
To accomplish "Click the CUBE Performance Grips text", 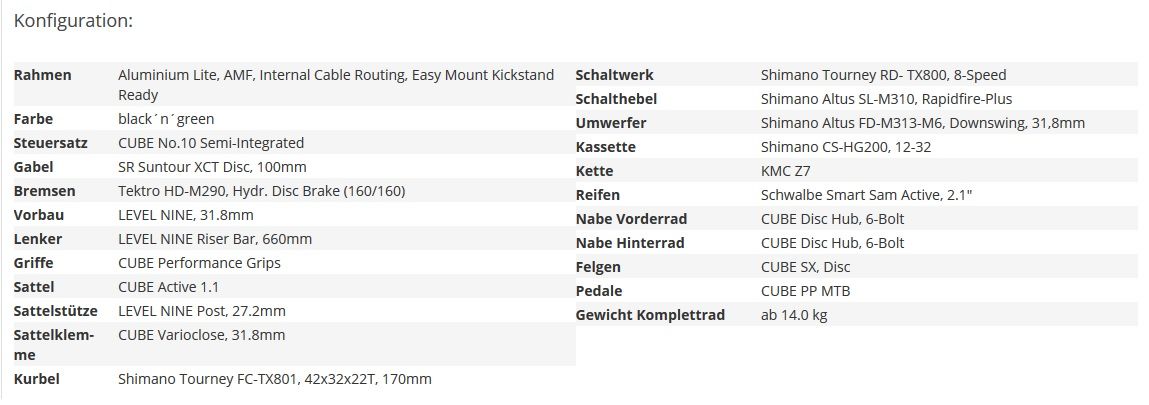I will [199, 263].
